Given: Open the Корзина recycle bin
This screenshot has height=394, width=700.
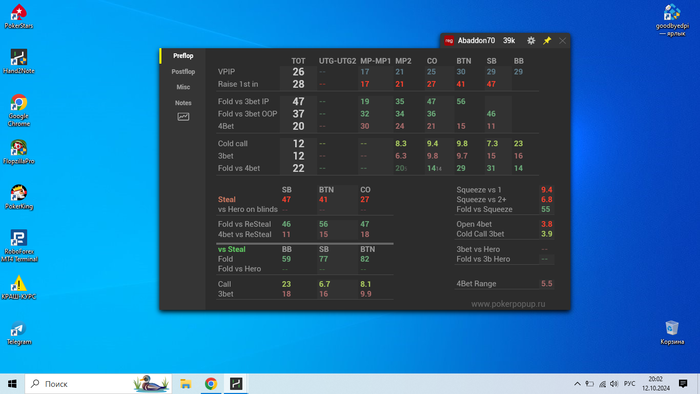Looking at the screenshot, I should pos(672,332).
